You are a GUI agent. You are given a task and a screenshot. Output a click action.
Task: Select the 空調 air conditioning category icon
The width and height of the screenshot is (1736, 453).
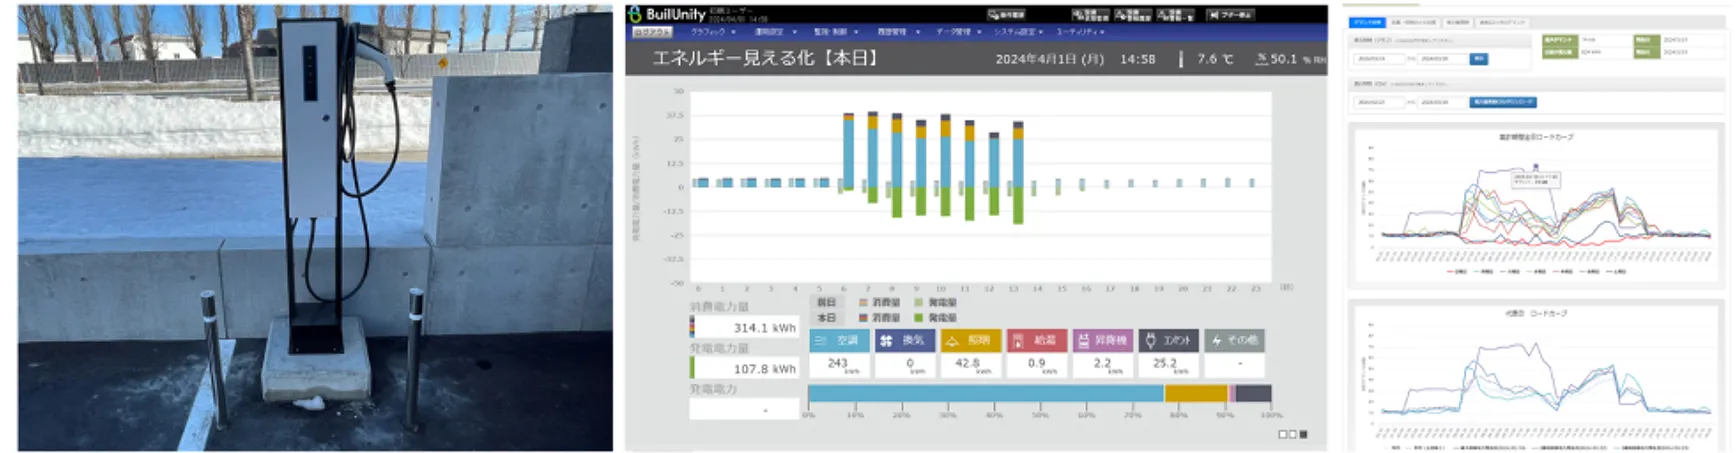click(820, 341)
